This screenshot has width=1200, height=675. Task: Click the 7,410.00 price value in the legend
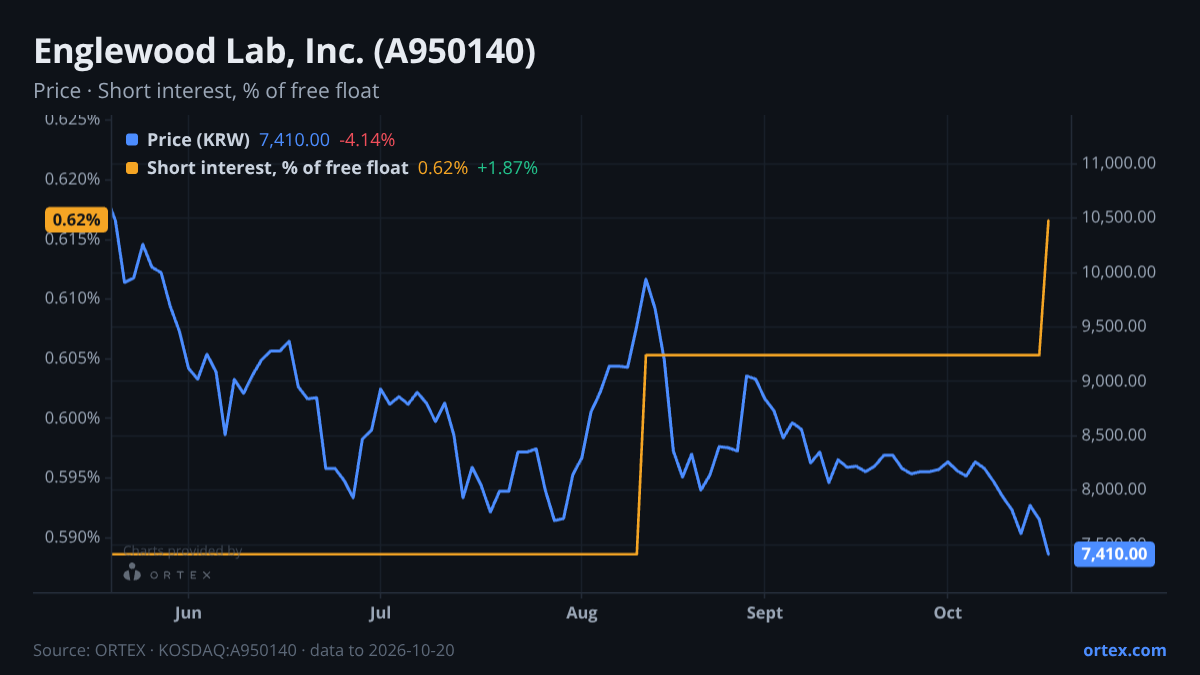(x=294, y=139)
